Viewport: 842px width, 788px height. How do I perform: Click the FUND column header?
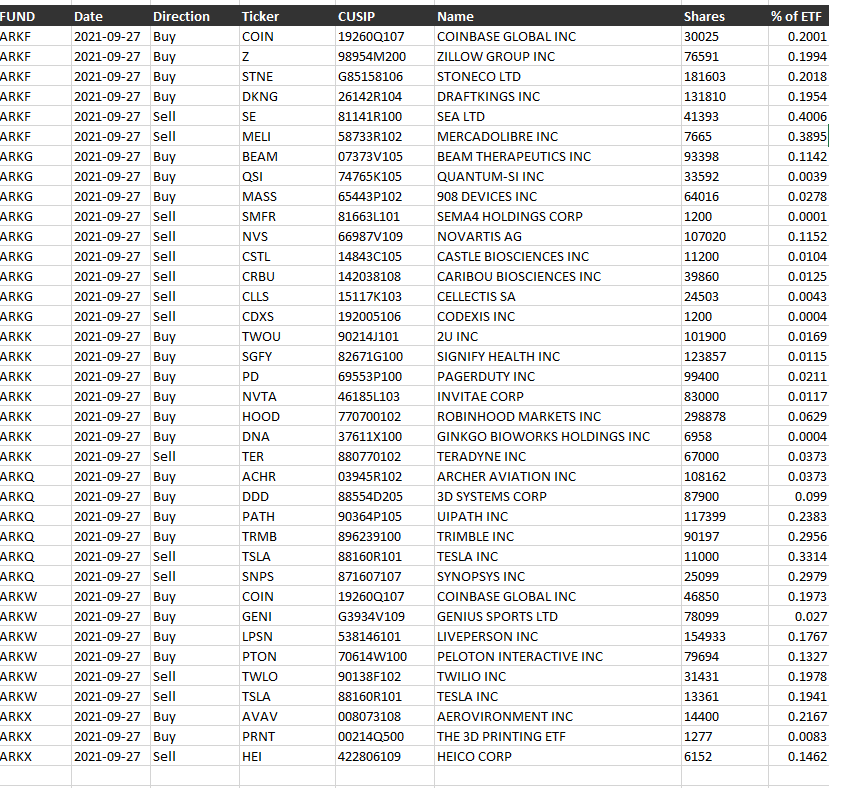(18, 16)
